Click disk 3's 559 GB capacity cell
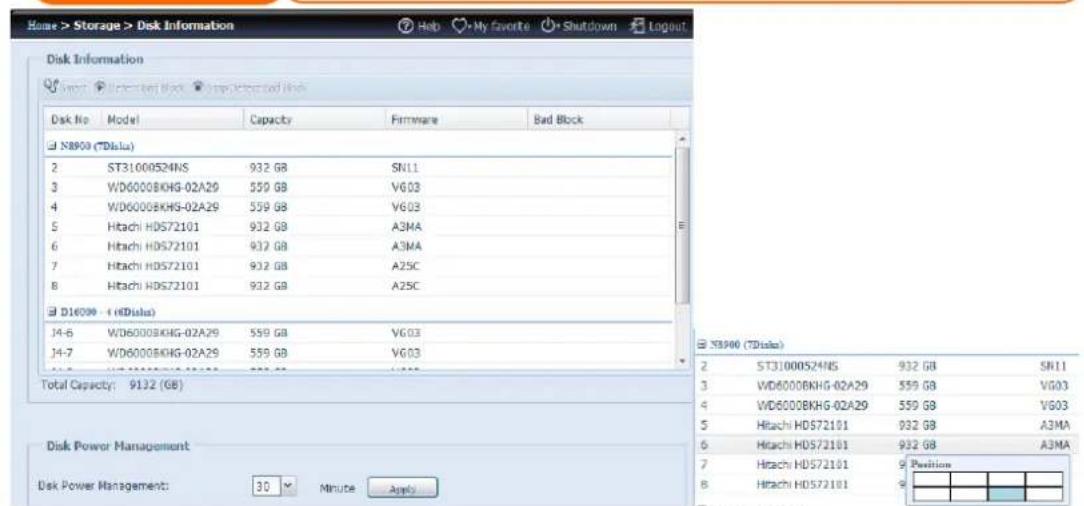This screenshot has height=506, width=1084. [x=268, y=187]
